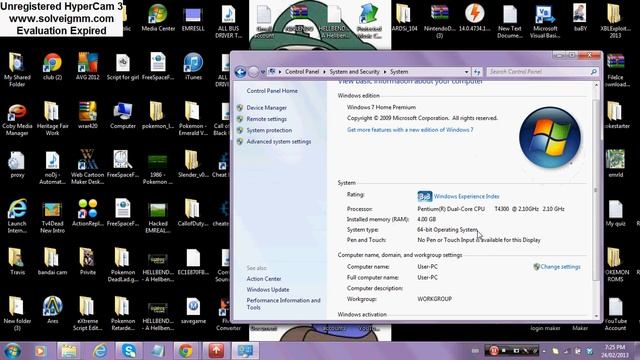The width and height of the screenshot is (640, 360).
Task: Open Advanced system settings
Action: (279, 142)
